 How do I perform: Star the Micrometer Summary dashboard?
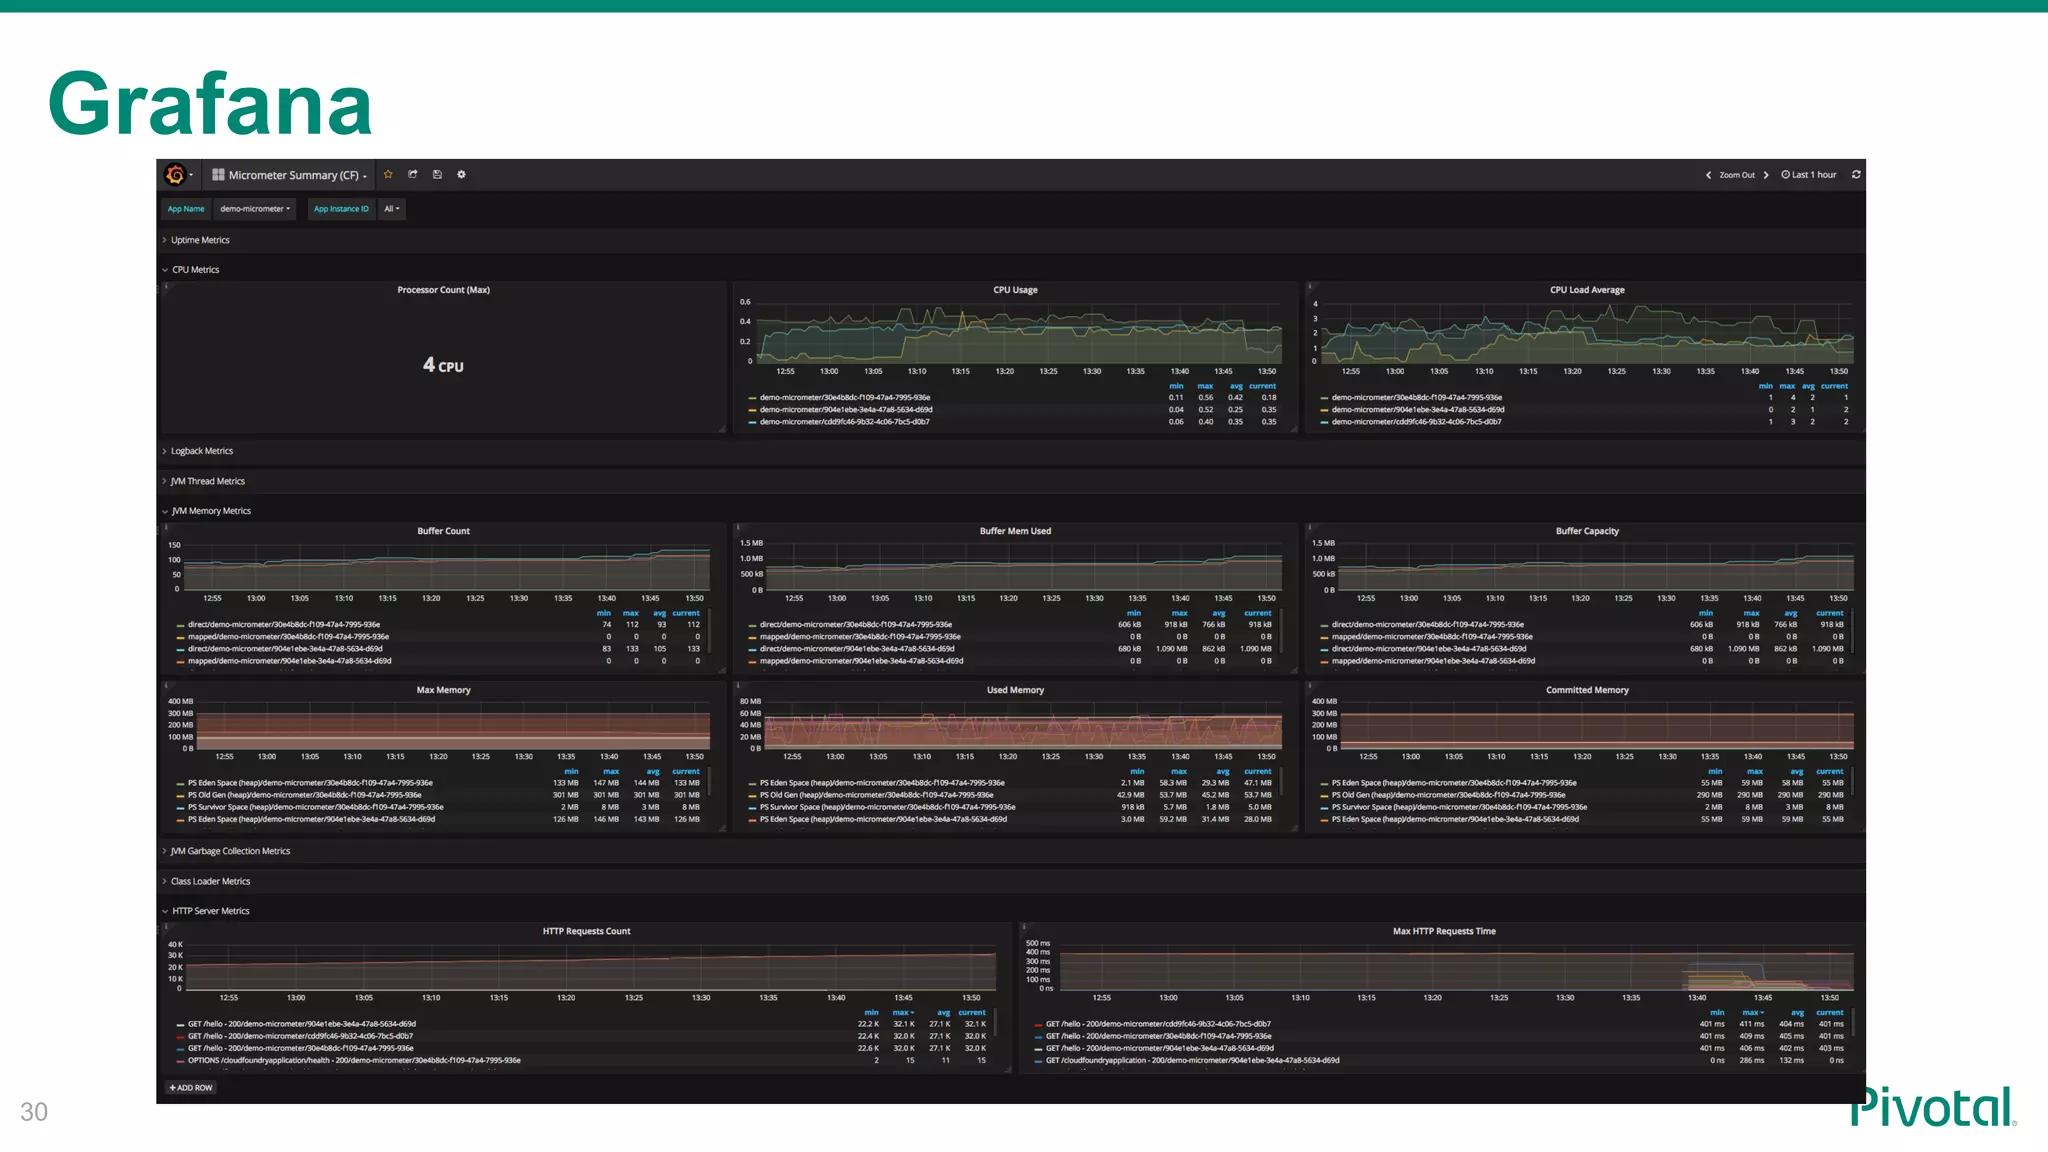pyautogui.click(x=388, y=175)
